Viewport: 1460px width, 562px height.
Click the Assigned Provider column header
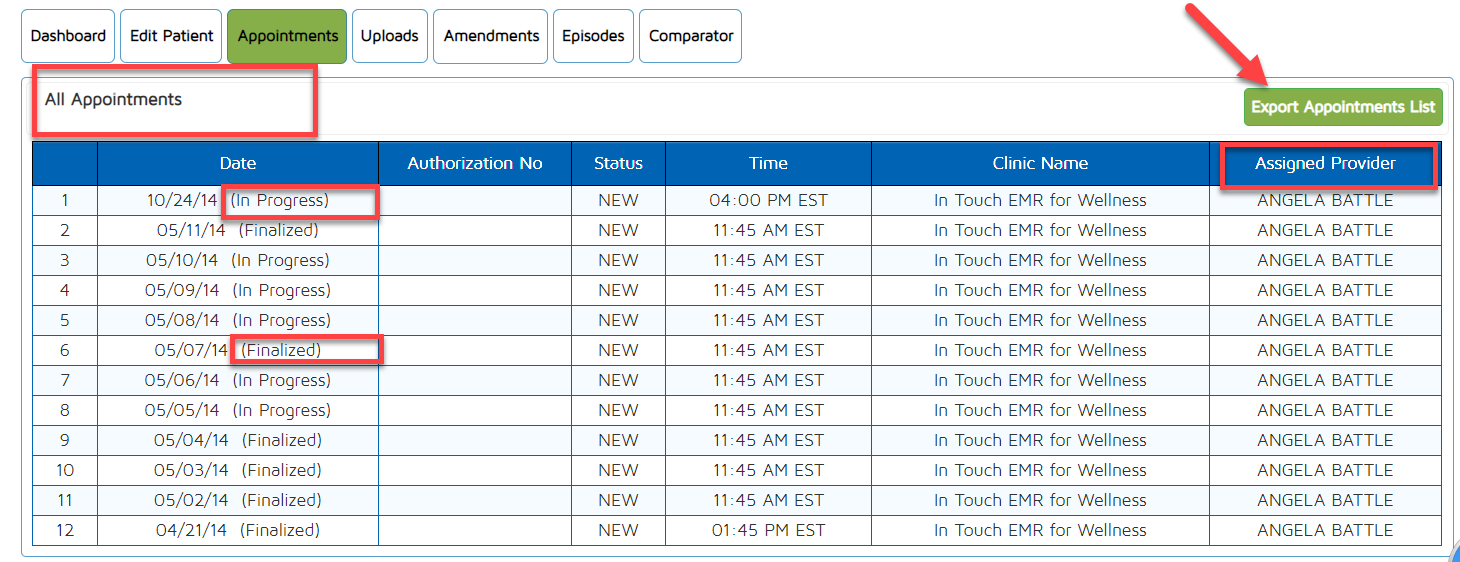tap(1325, 163)
